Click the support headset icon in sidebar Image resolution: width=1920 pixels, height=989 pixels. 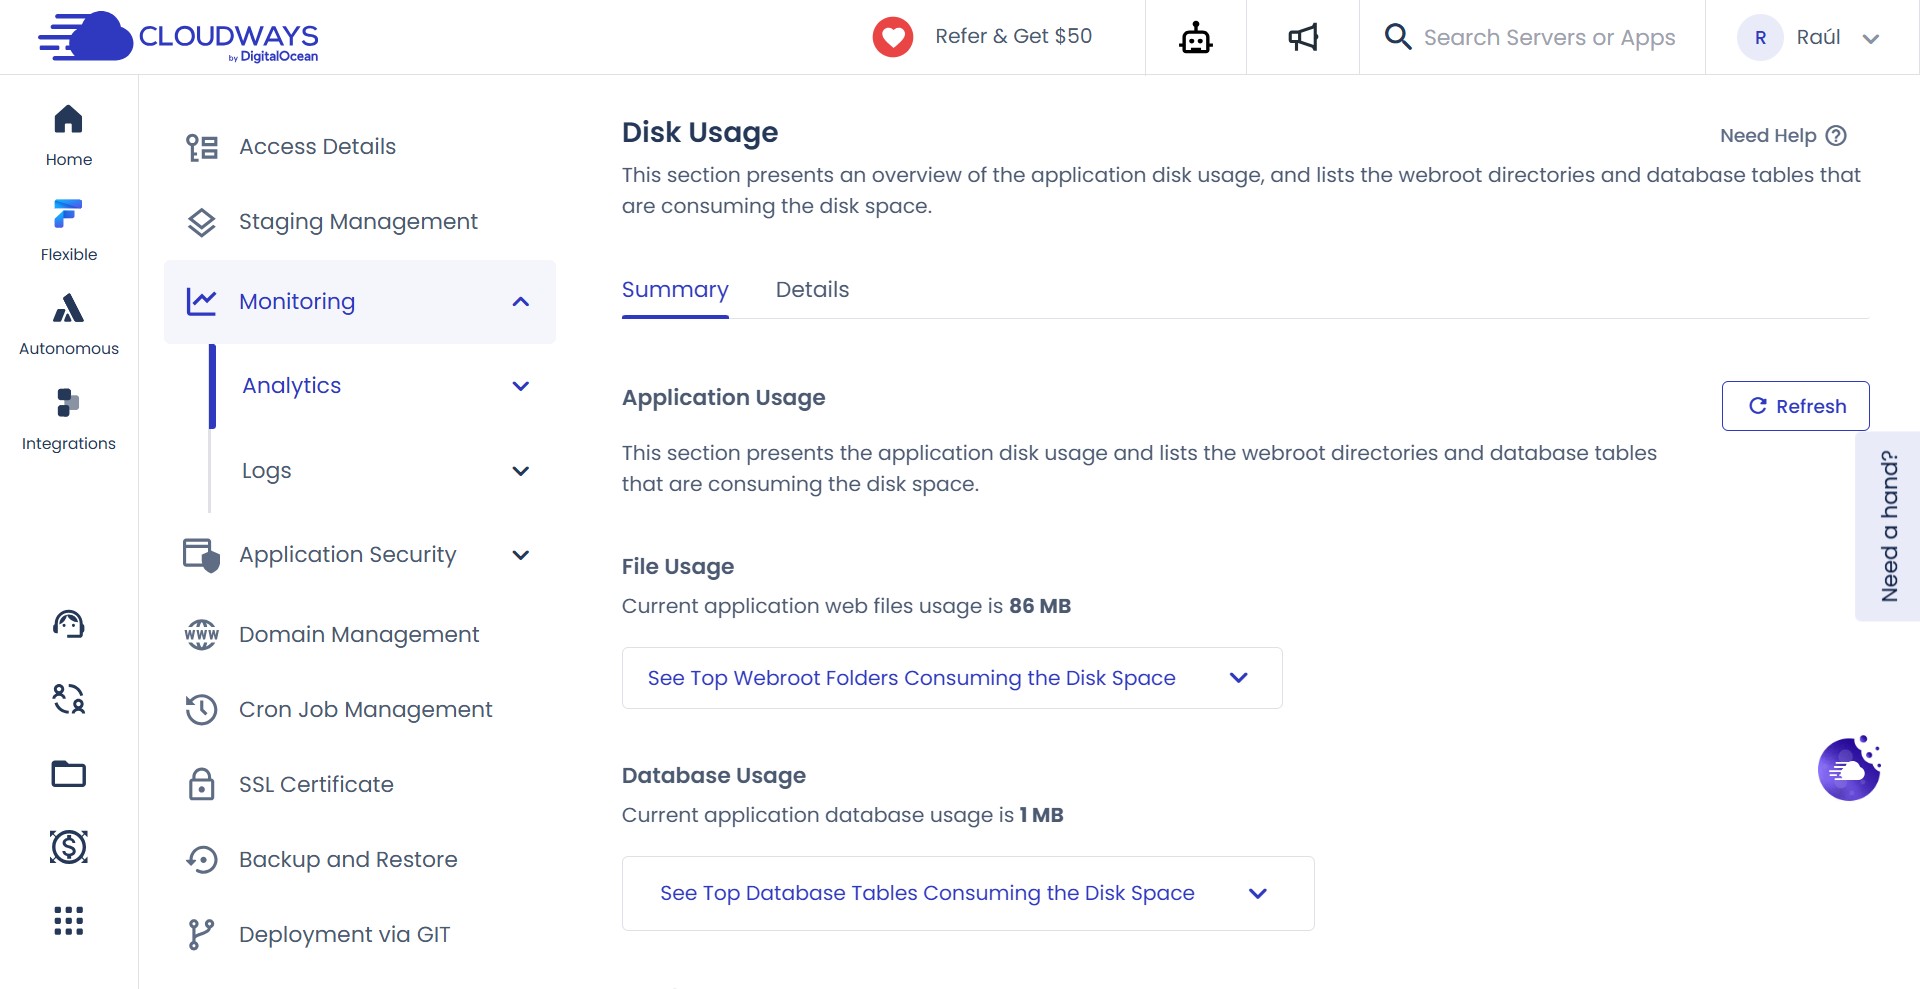click(68, 625)
